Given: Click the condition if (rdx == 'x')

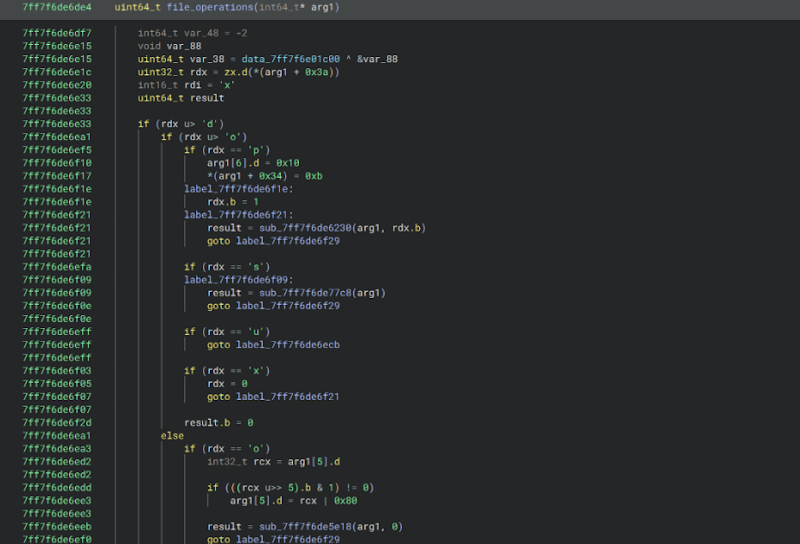Looking at the screenshot, I should tap(227, 371).
